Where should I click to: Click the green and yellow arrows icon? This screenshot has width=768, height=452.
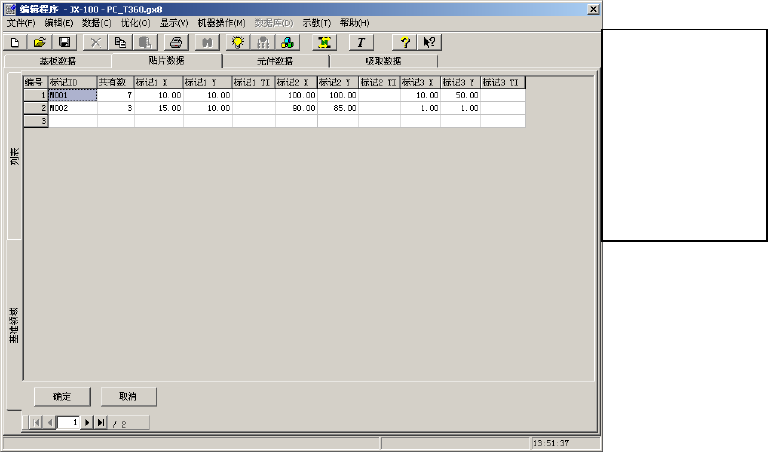tap(324, 43)
